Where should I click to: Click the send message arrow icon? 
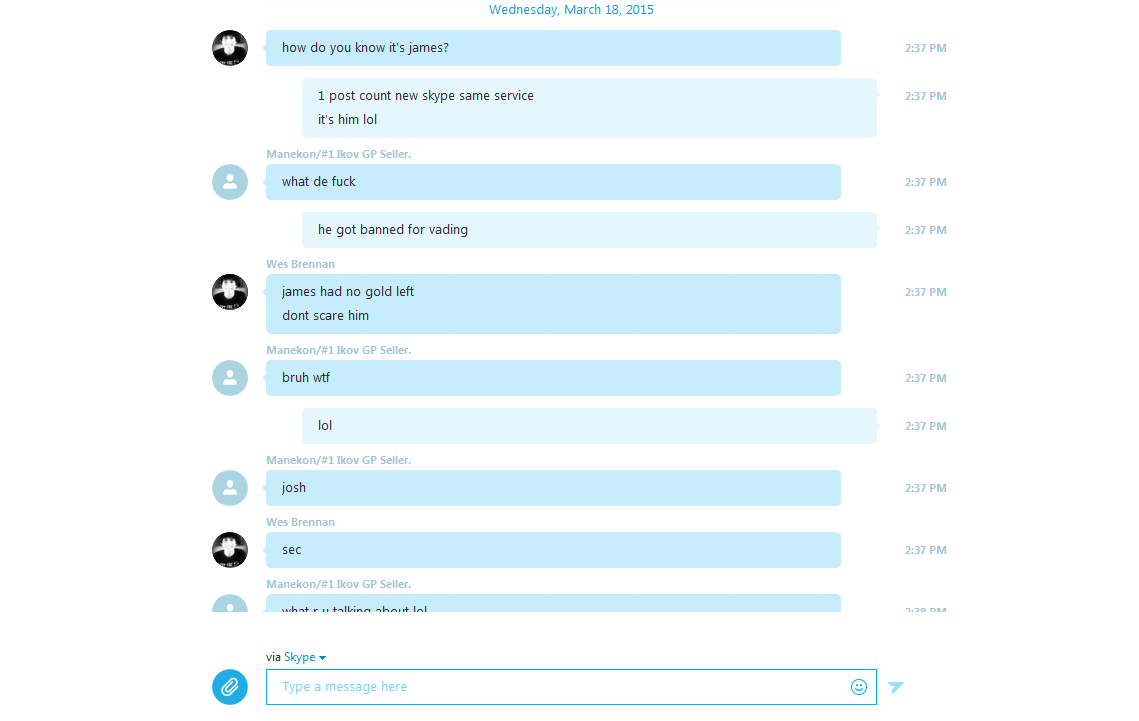click(x=896, y=687)
